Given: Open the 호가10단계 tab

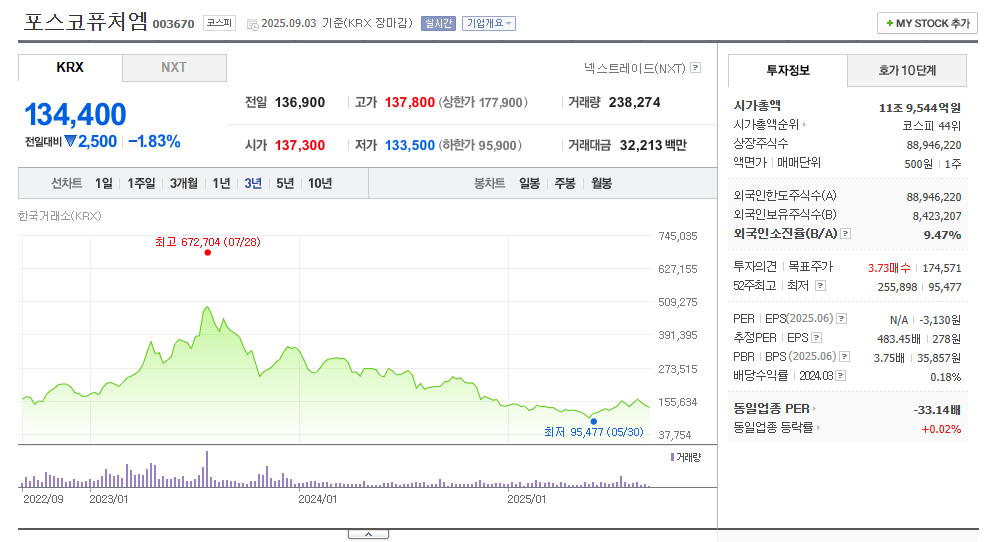Looking at the screenshot, I should click(x=907, y=70).
